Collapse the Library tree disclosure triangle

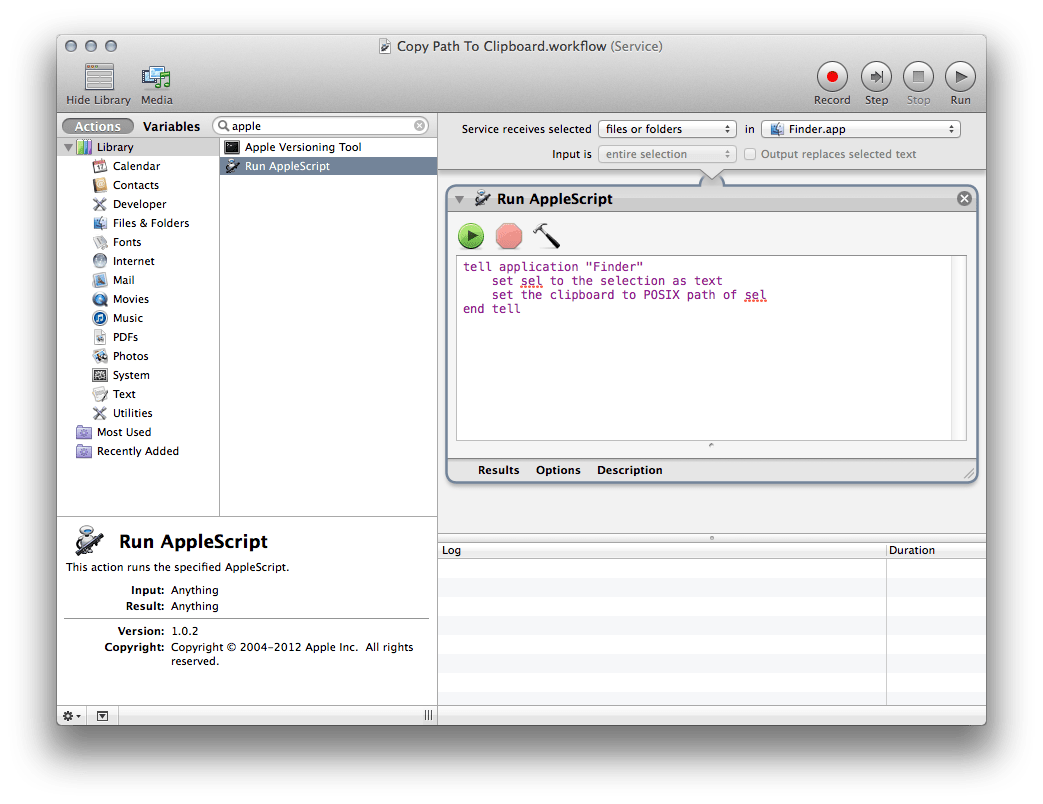click(x=68, y=147)
